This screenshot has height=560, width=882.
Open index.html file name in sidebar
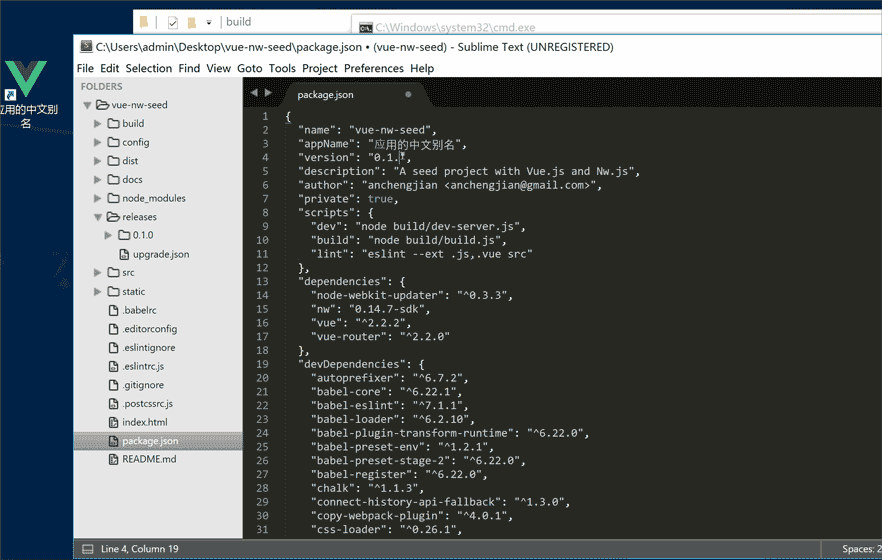tap(145, 422)
